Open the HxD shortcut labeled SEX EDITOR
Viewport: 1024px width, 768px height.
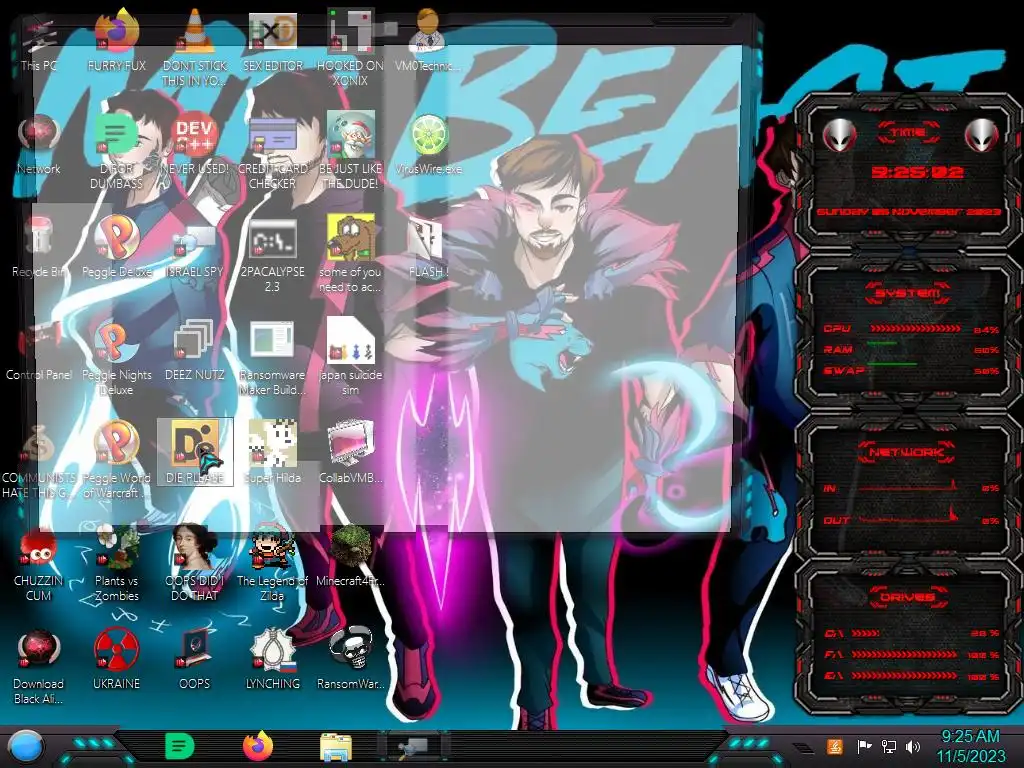tap(272, 40)
